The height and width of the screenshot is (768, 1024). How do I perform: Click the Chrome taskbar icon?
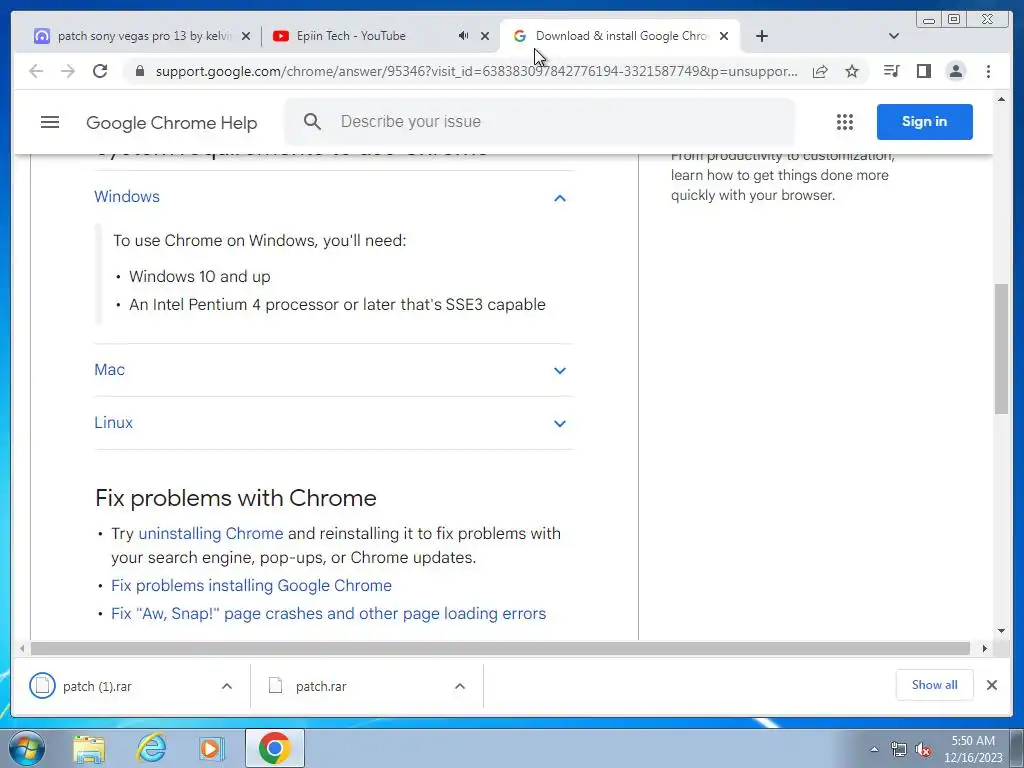(x=275, y=748)
